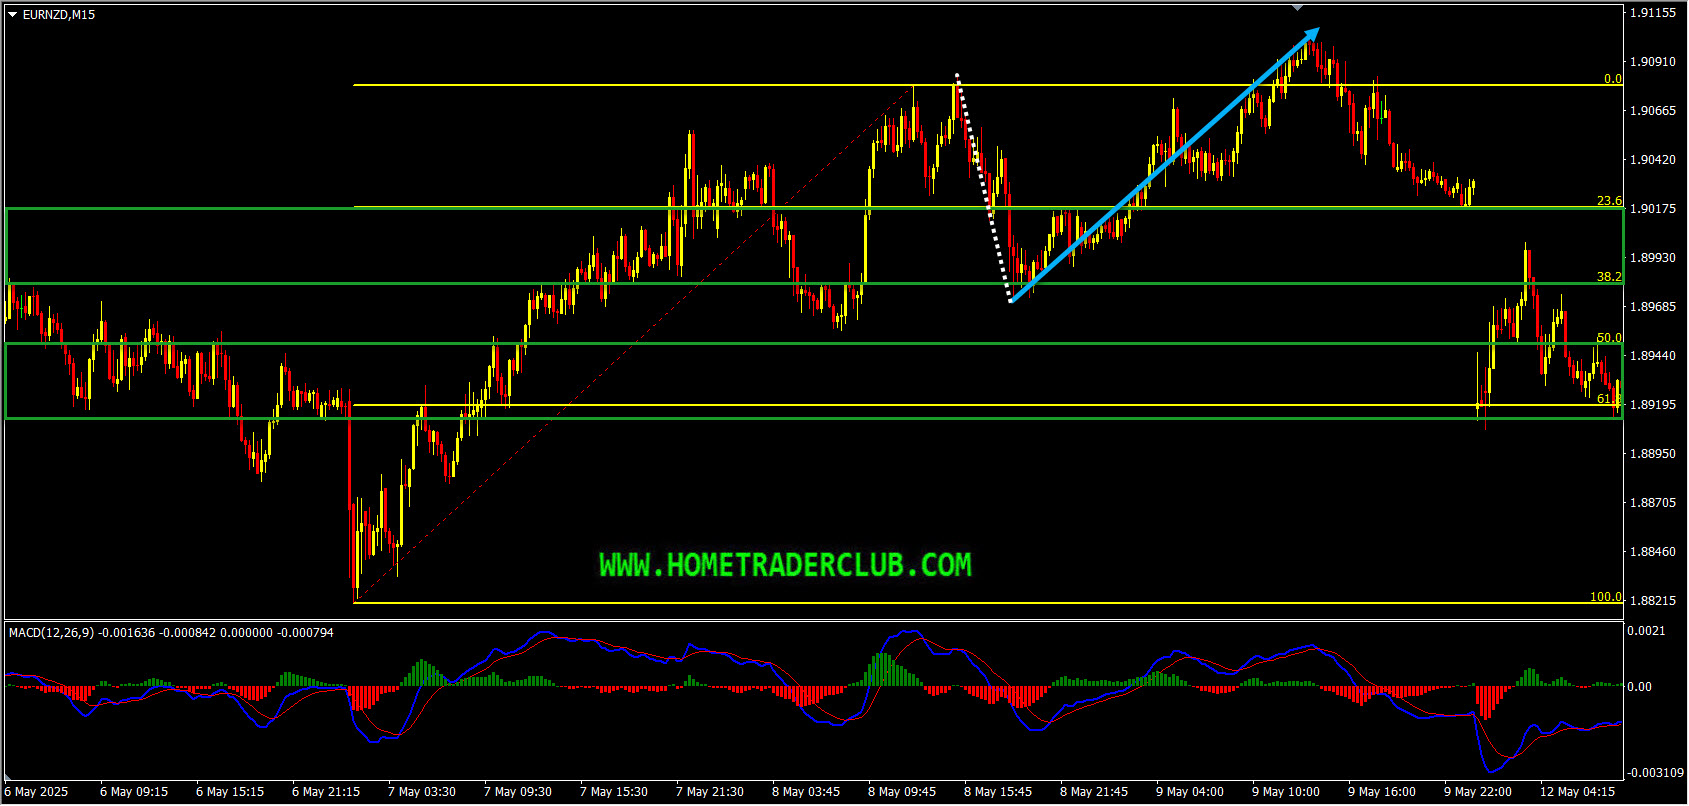Click the 7 May 03:30 time label
Viewport: 1689px width, 806px height.
pos(422,792)
